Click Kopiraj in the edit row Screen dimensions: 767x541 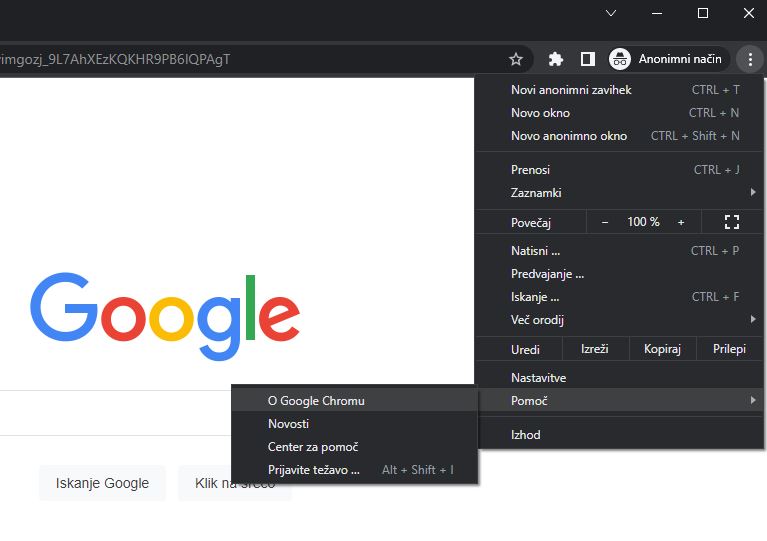click(x=662, y=349)
